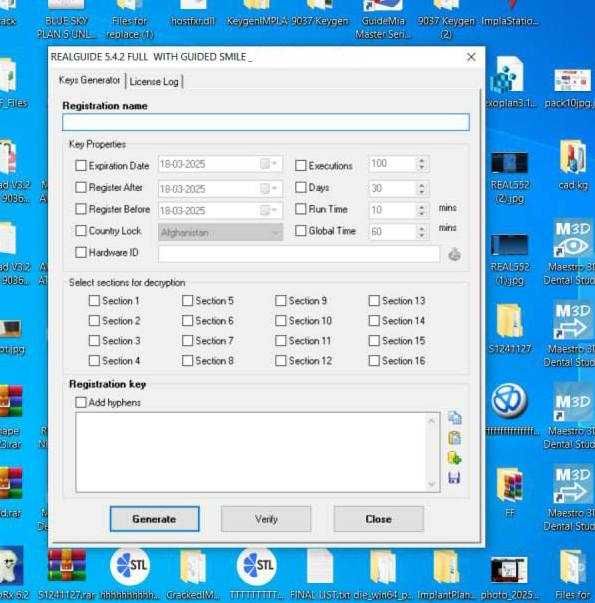The width and height of the screenshot is (595, 603).
Task: Switch to the License Log tab
Action: point(154,82)
